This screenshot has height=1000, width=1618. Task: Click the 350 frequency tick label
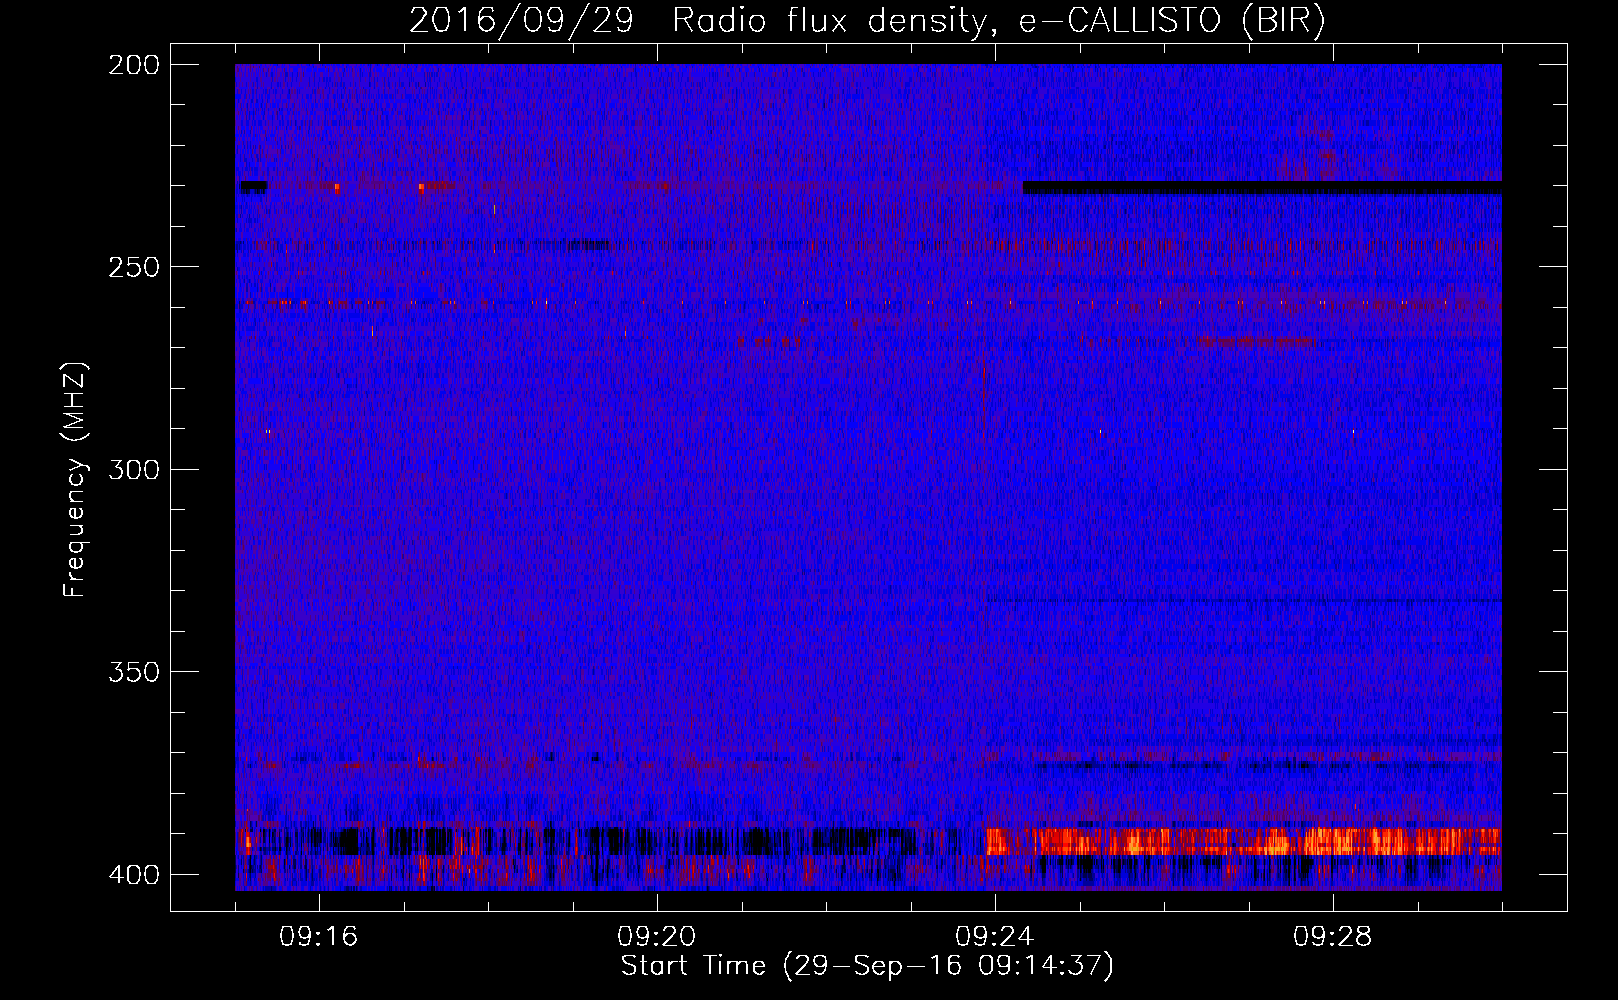(x=133, y=672)
